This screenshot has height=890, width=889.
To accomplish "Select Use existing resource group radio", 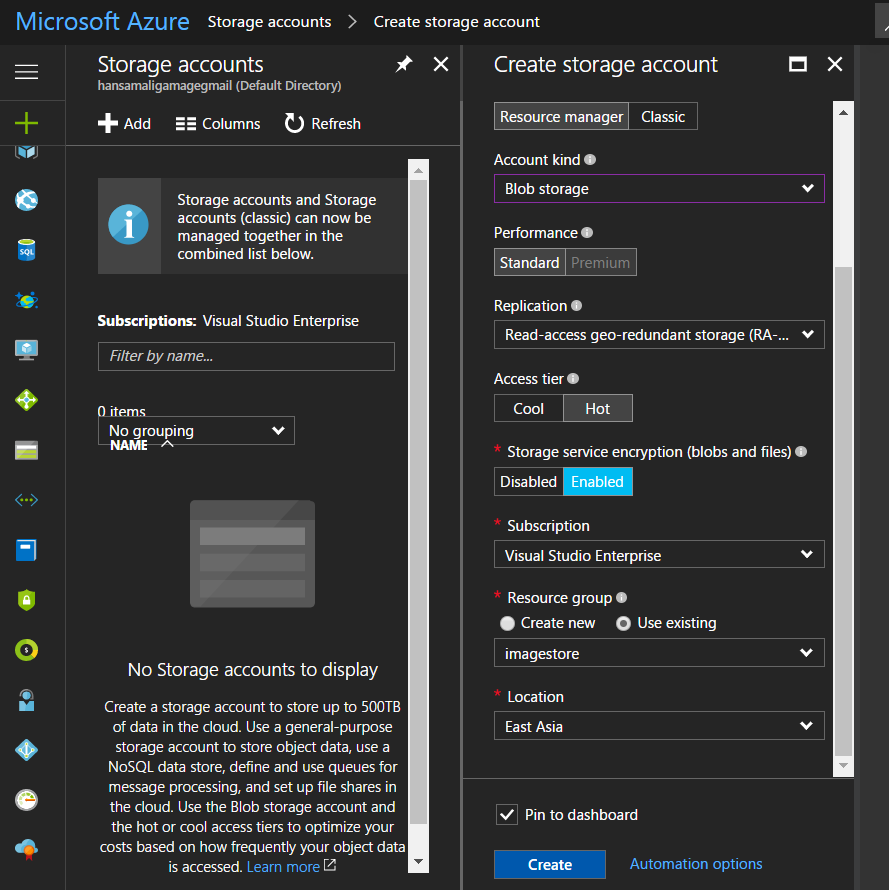I will click(623, 623).
